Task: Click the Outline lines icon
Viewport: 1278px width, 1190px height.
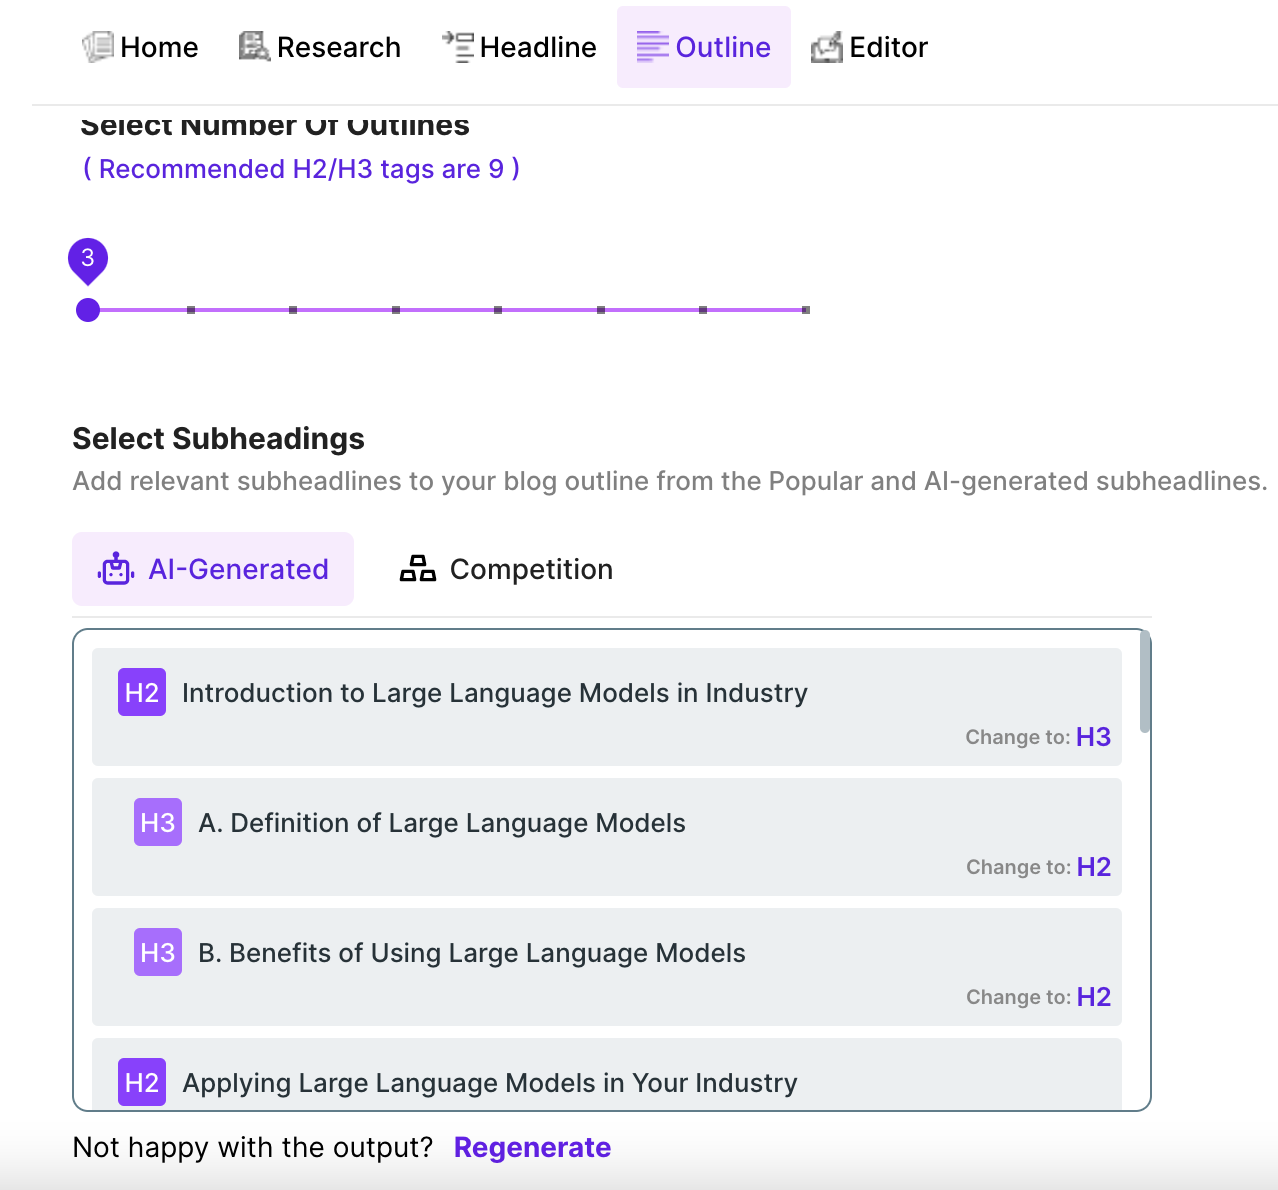Action: coord(652,47)
